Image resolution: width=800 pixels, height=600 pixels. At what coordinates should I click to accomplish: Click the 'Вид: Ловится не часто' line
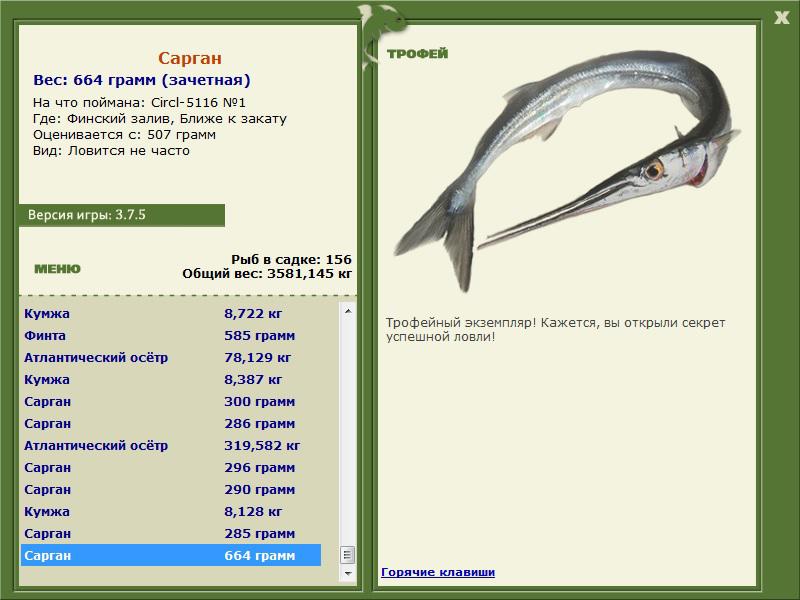point(111,151)
